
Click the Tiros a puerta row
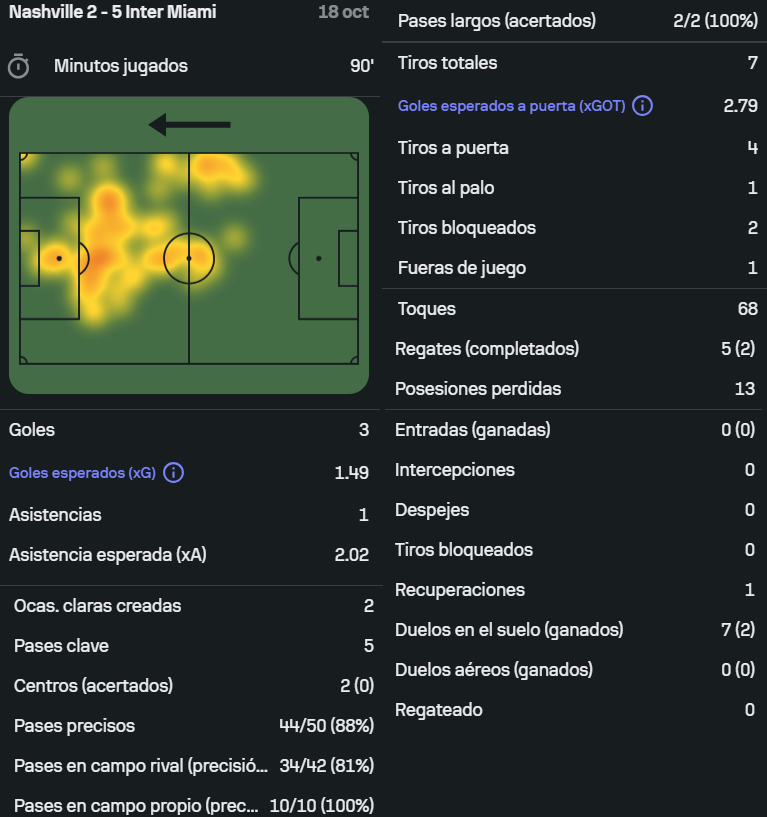pyautogui.click(x=576, y=148)
